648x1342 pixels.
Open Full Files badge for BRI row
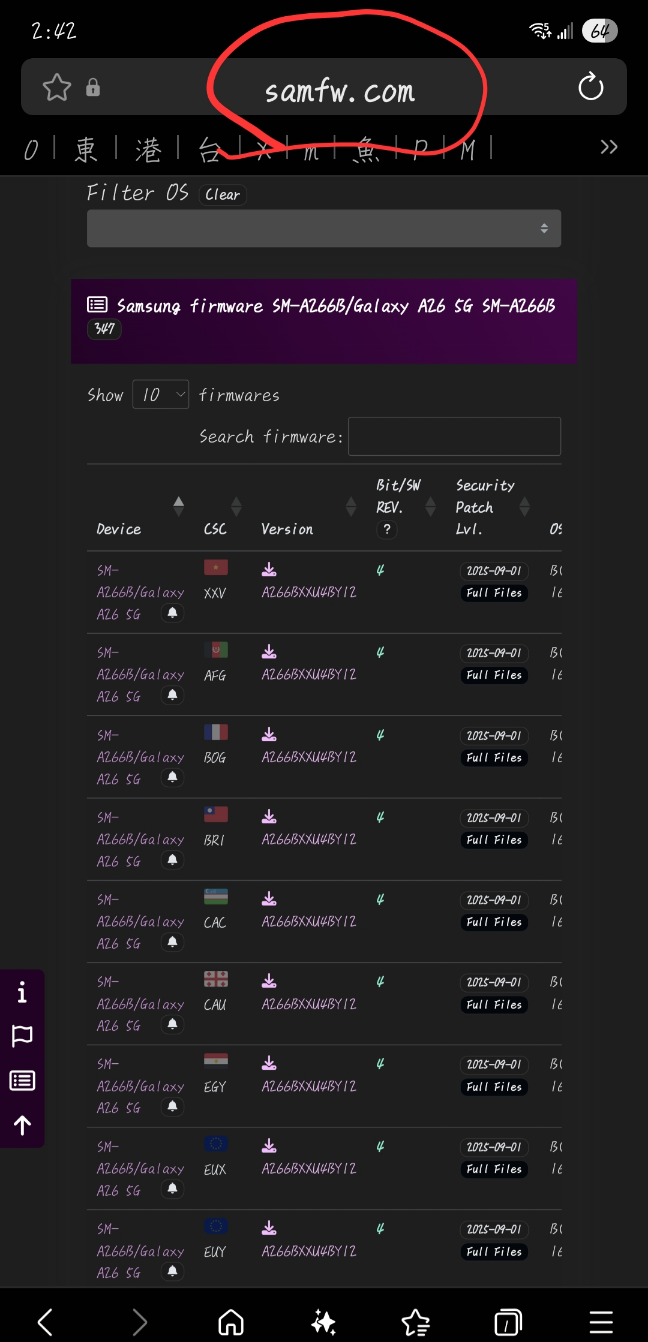[x=494, y=840]
